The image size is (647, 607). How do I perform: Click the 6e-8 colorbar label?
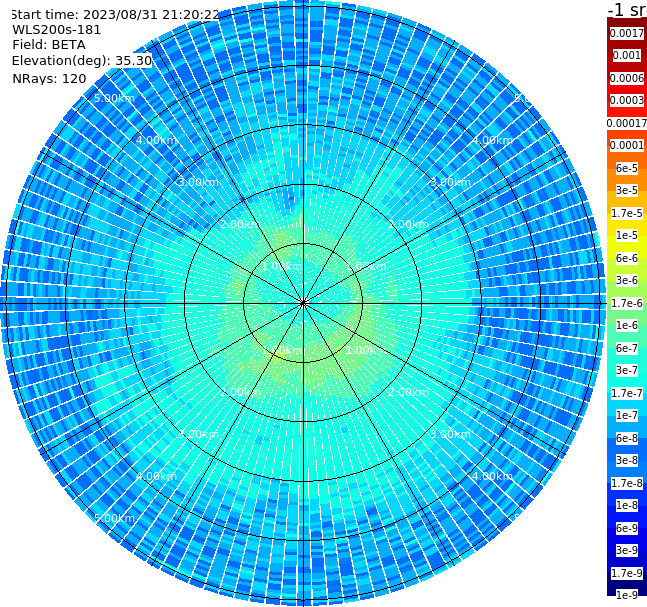pos(627,438)
